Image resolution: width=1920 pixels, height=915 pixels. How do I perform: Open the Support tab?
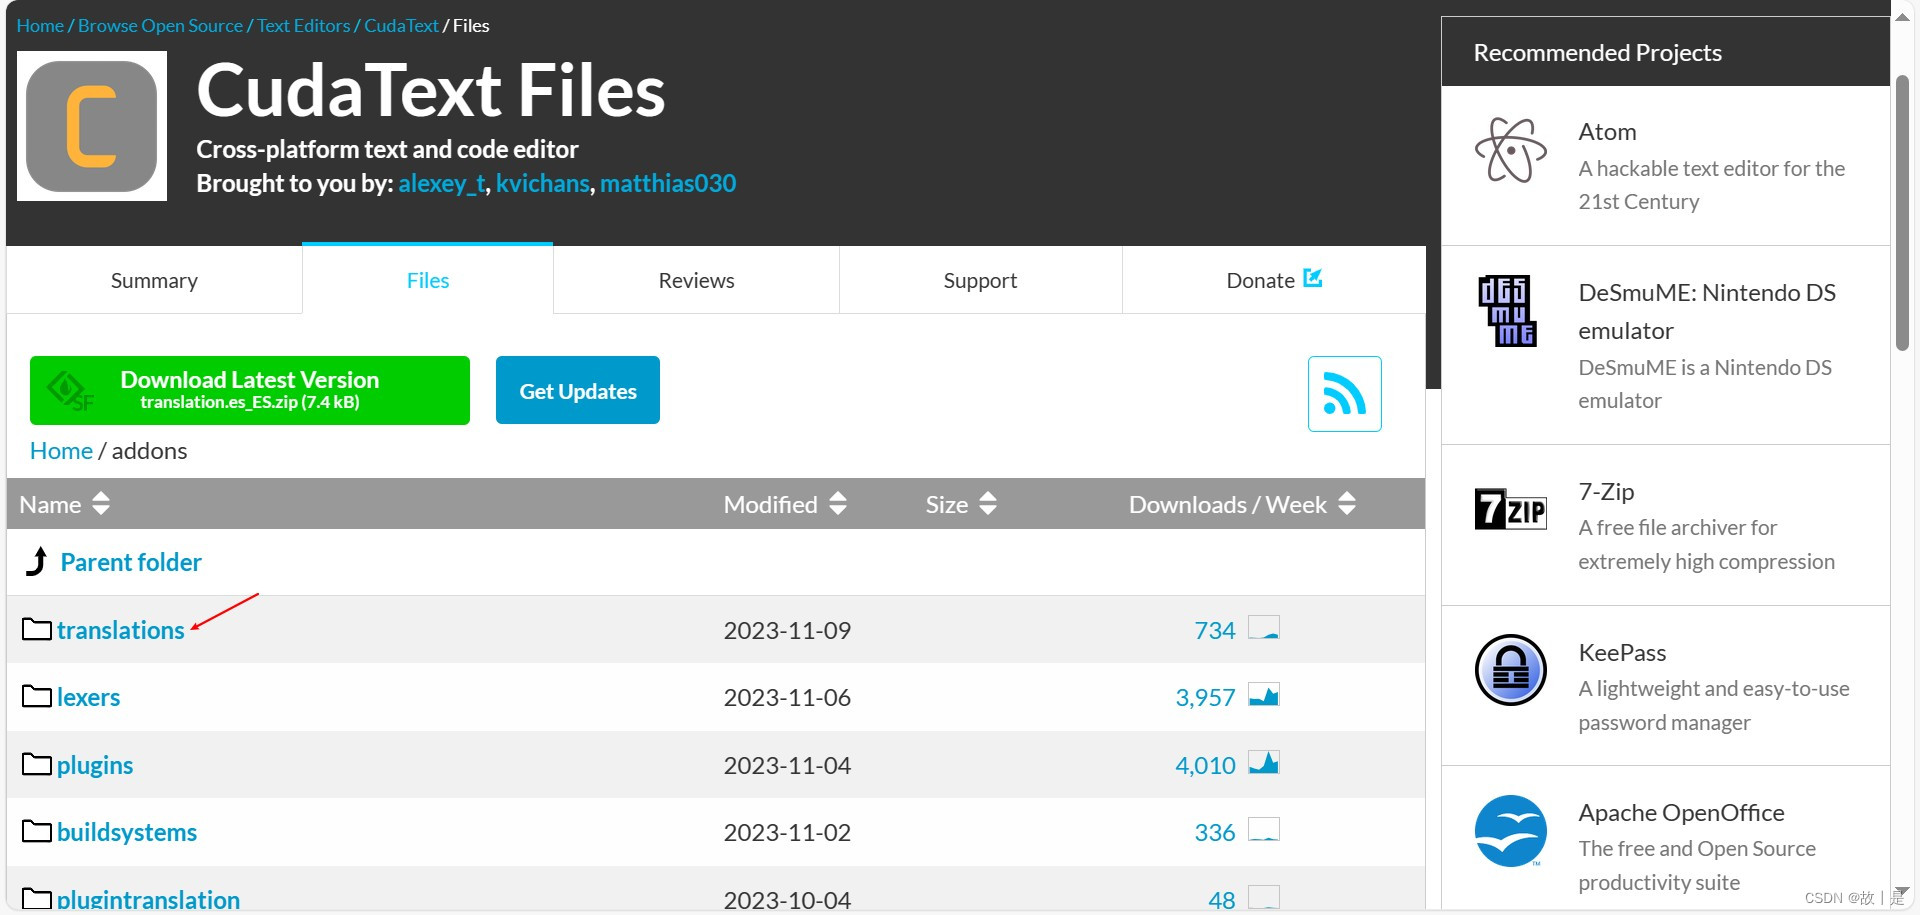[980, 280]
